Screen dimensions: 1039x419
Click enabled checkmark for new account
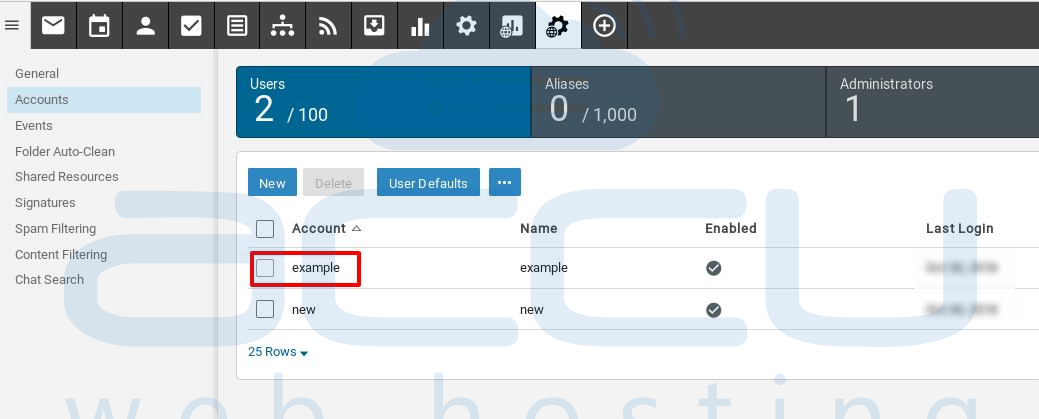click(714, 310)
